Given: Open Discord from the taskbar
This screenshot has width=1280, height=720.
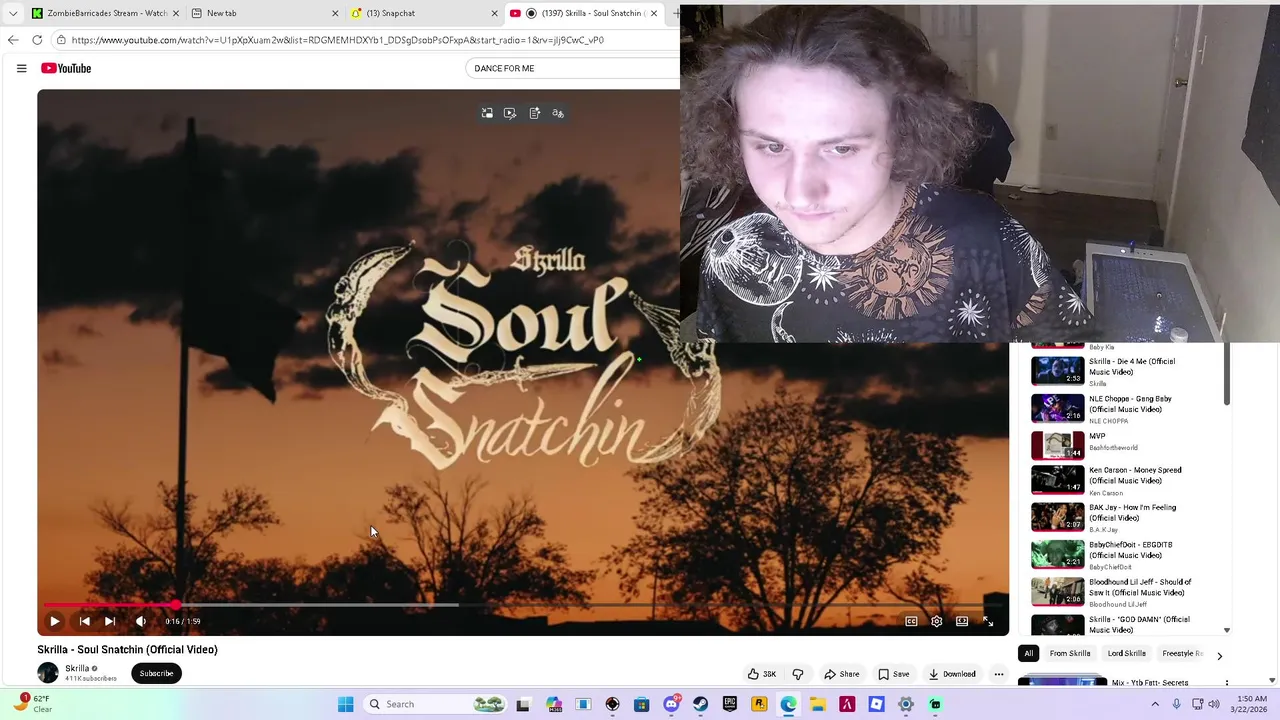Looking at the screenshot, I should click(672, 704).
